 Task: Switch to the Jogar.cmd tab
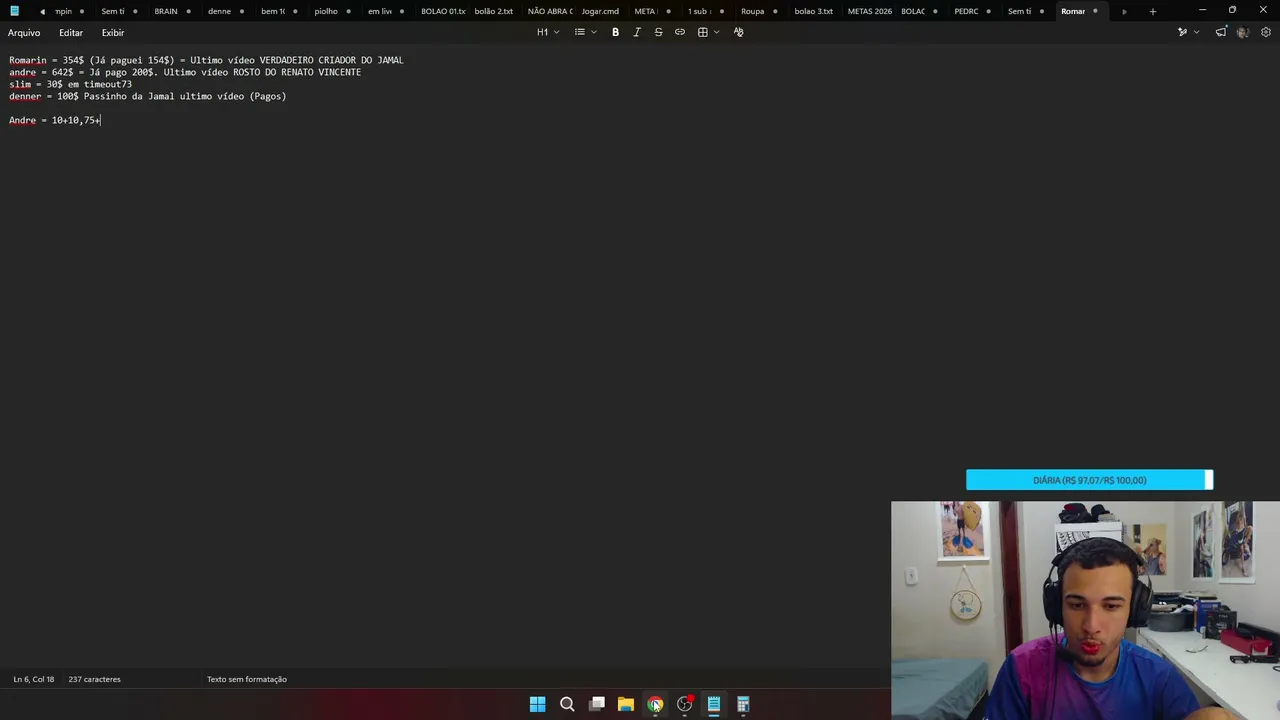pyautogui.click(x=600, y=11)
